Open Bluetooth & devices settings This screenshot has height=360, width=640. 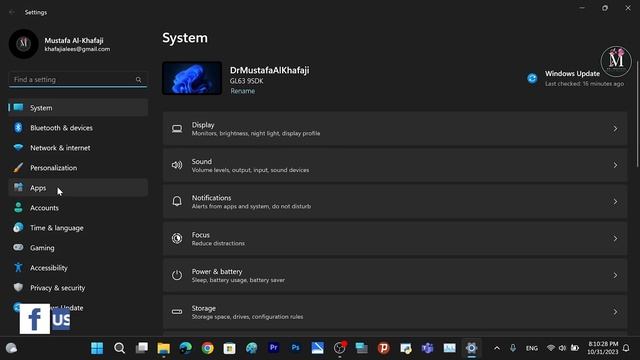coord(78,128)
